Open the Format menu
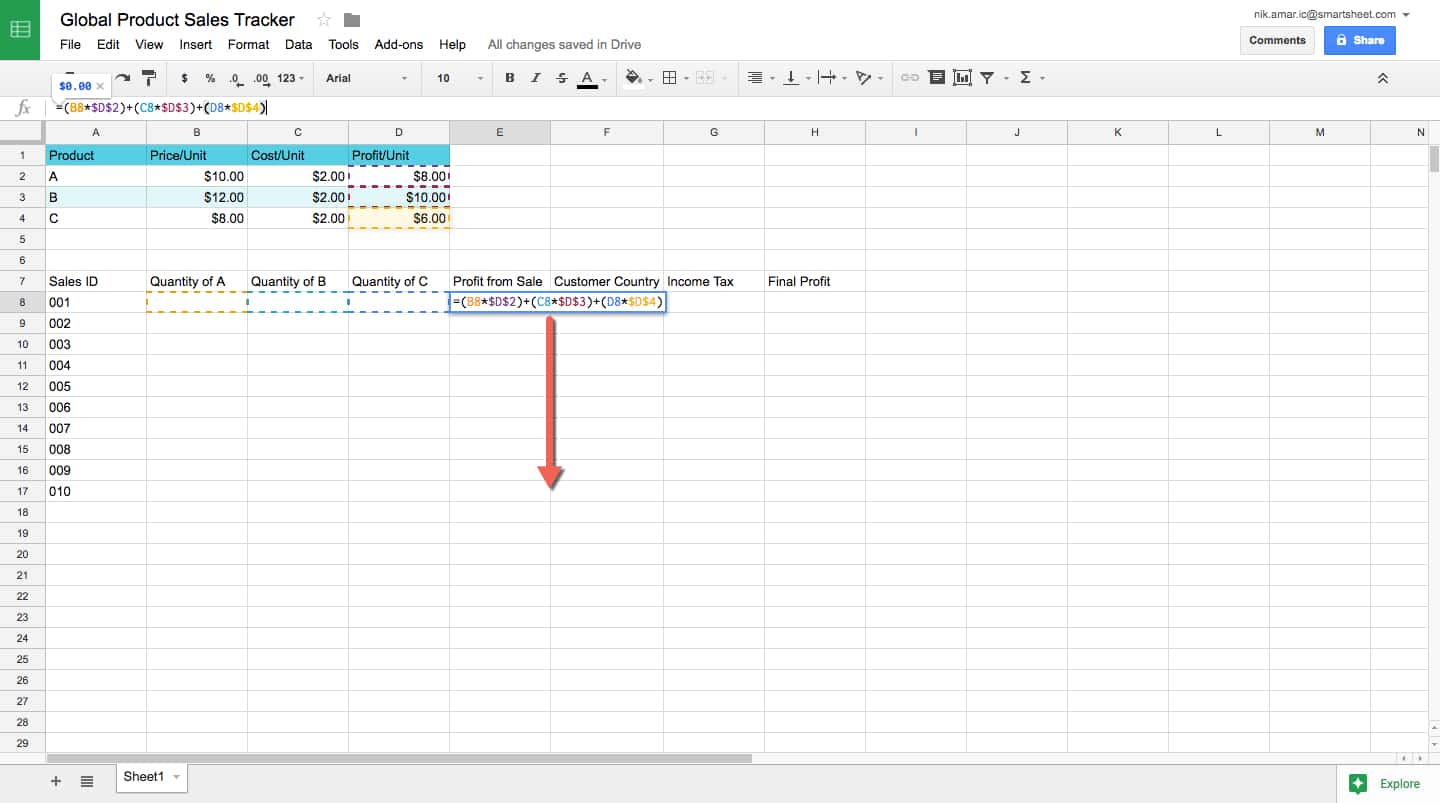 [248, 44]
